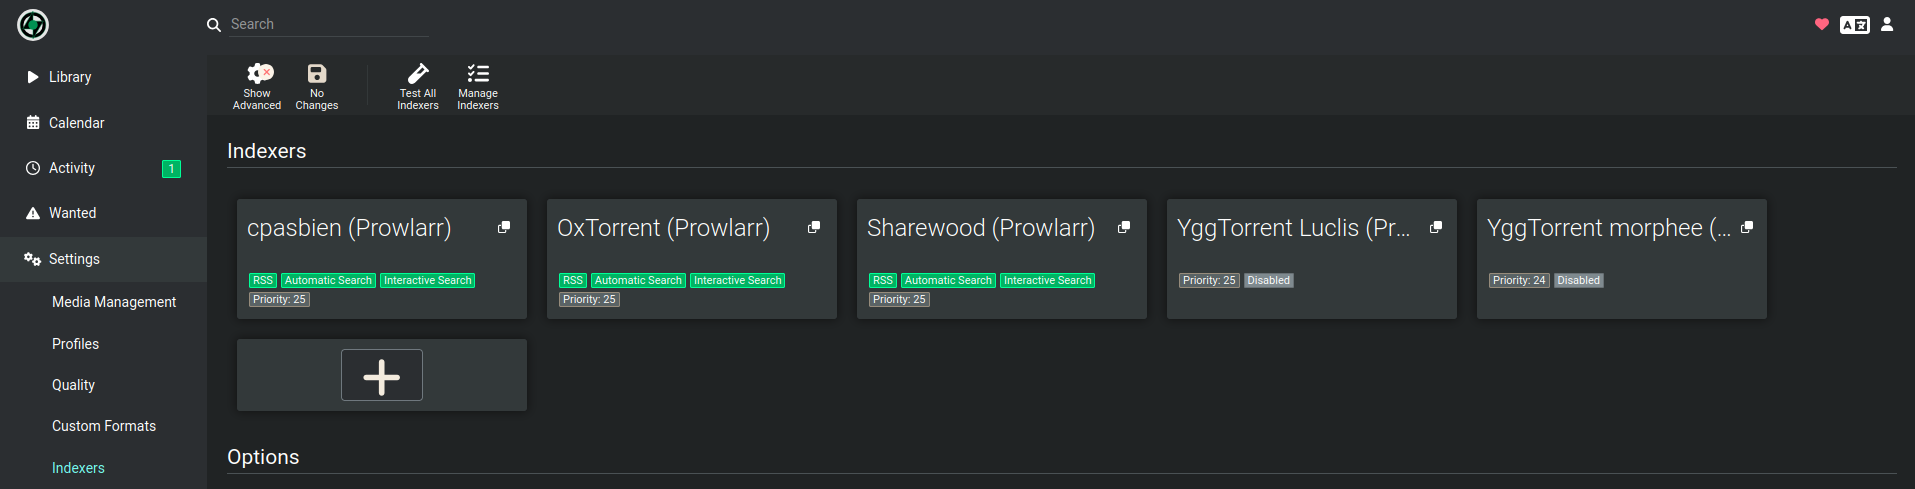Open the Calendar page

[x=76, y=123]
